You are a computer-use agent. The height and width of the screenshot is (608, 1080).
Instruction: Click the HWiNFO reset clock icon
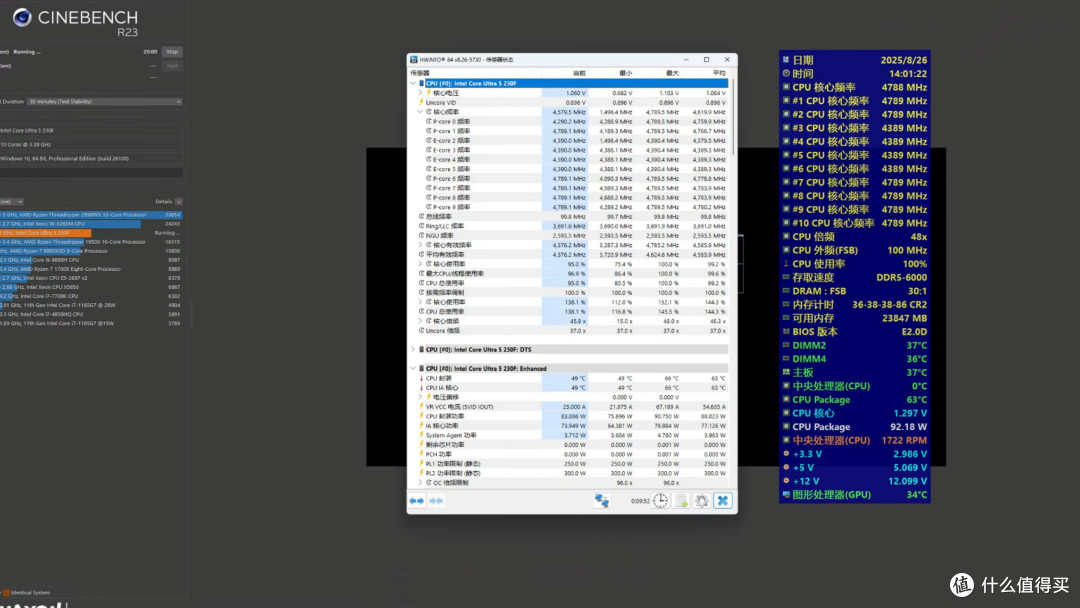[x=660, y=501]
